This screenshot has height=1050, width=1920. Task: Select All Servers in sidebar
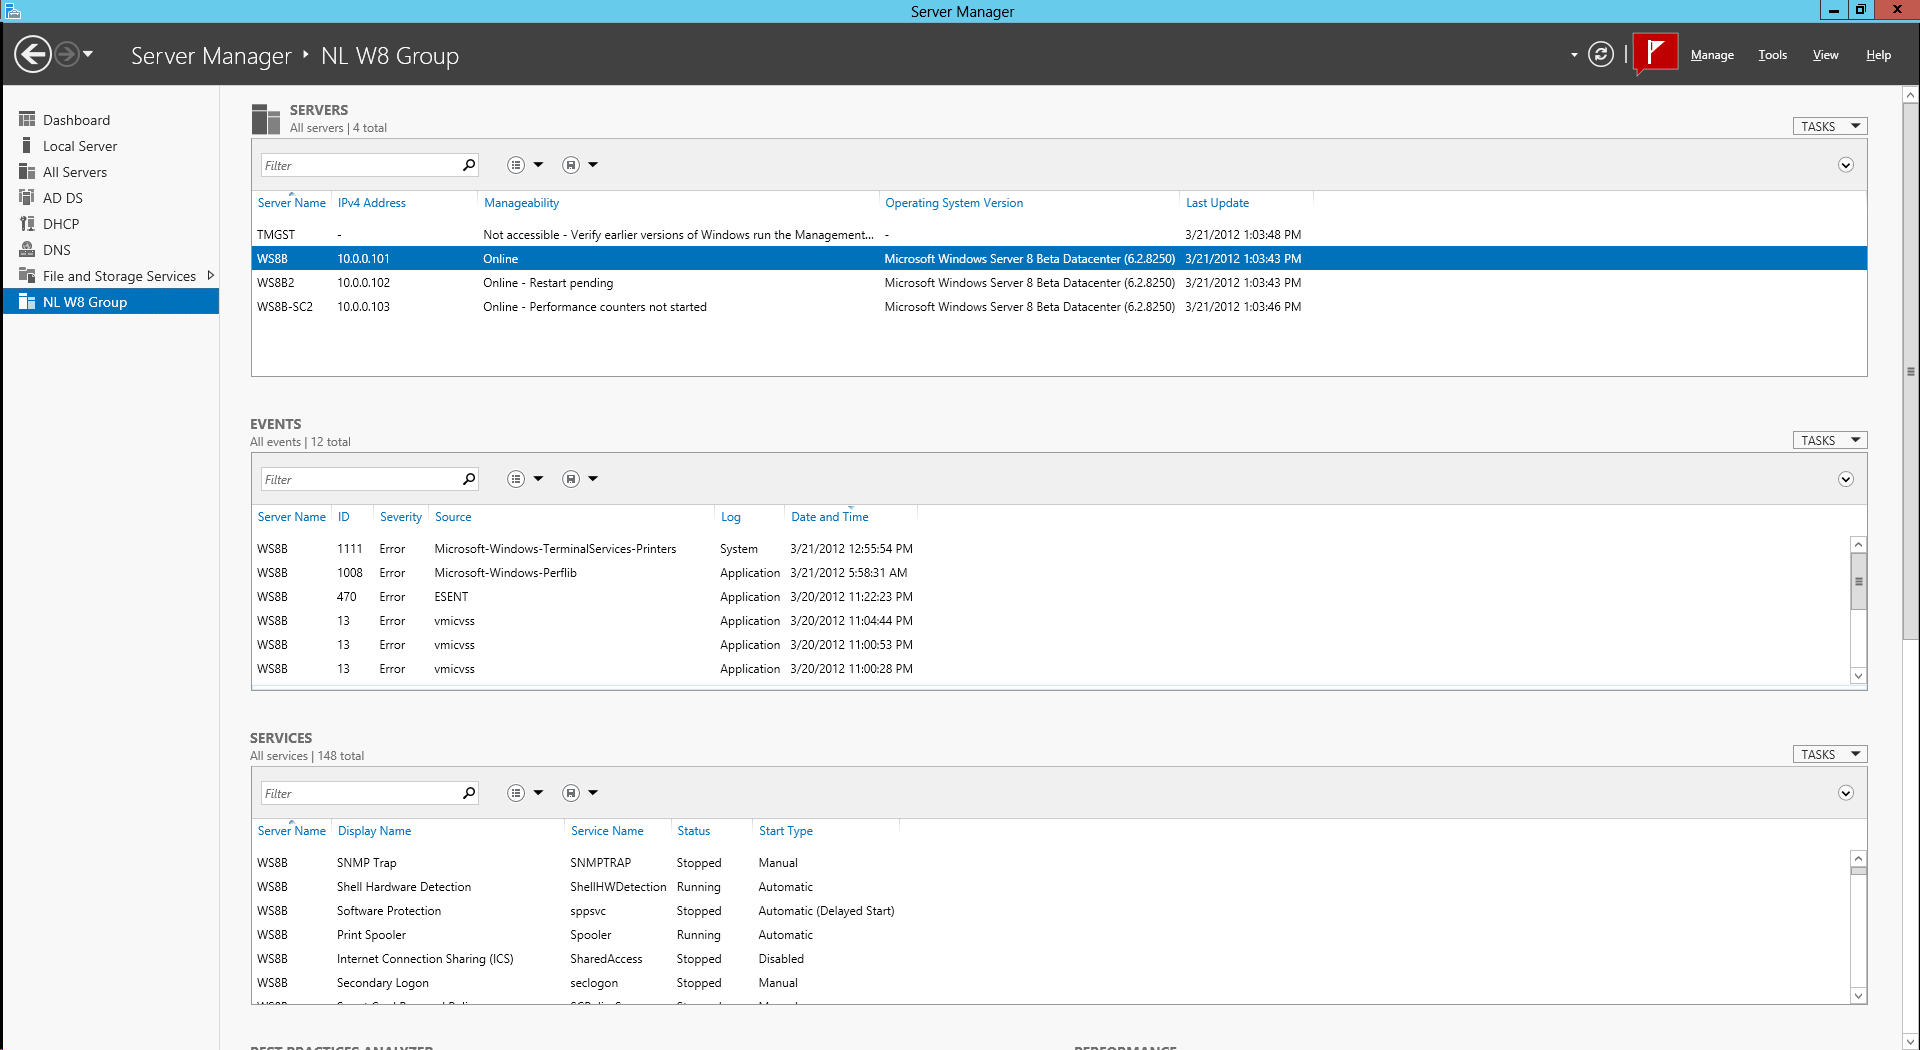[75, 172]
